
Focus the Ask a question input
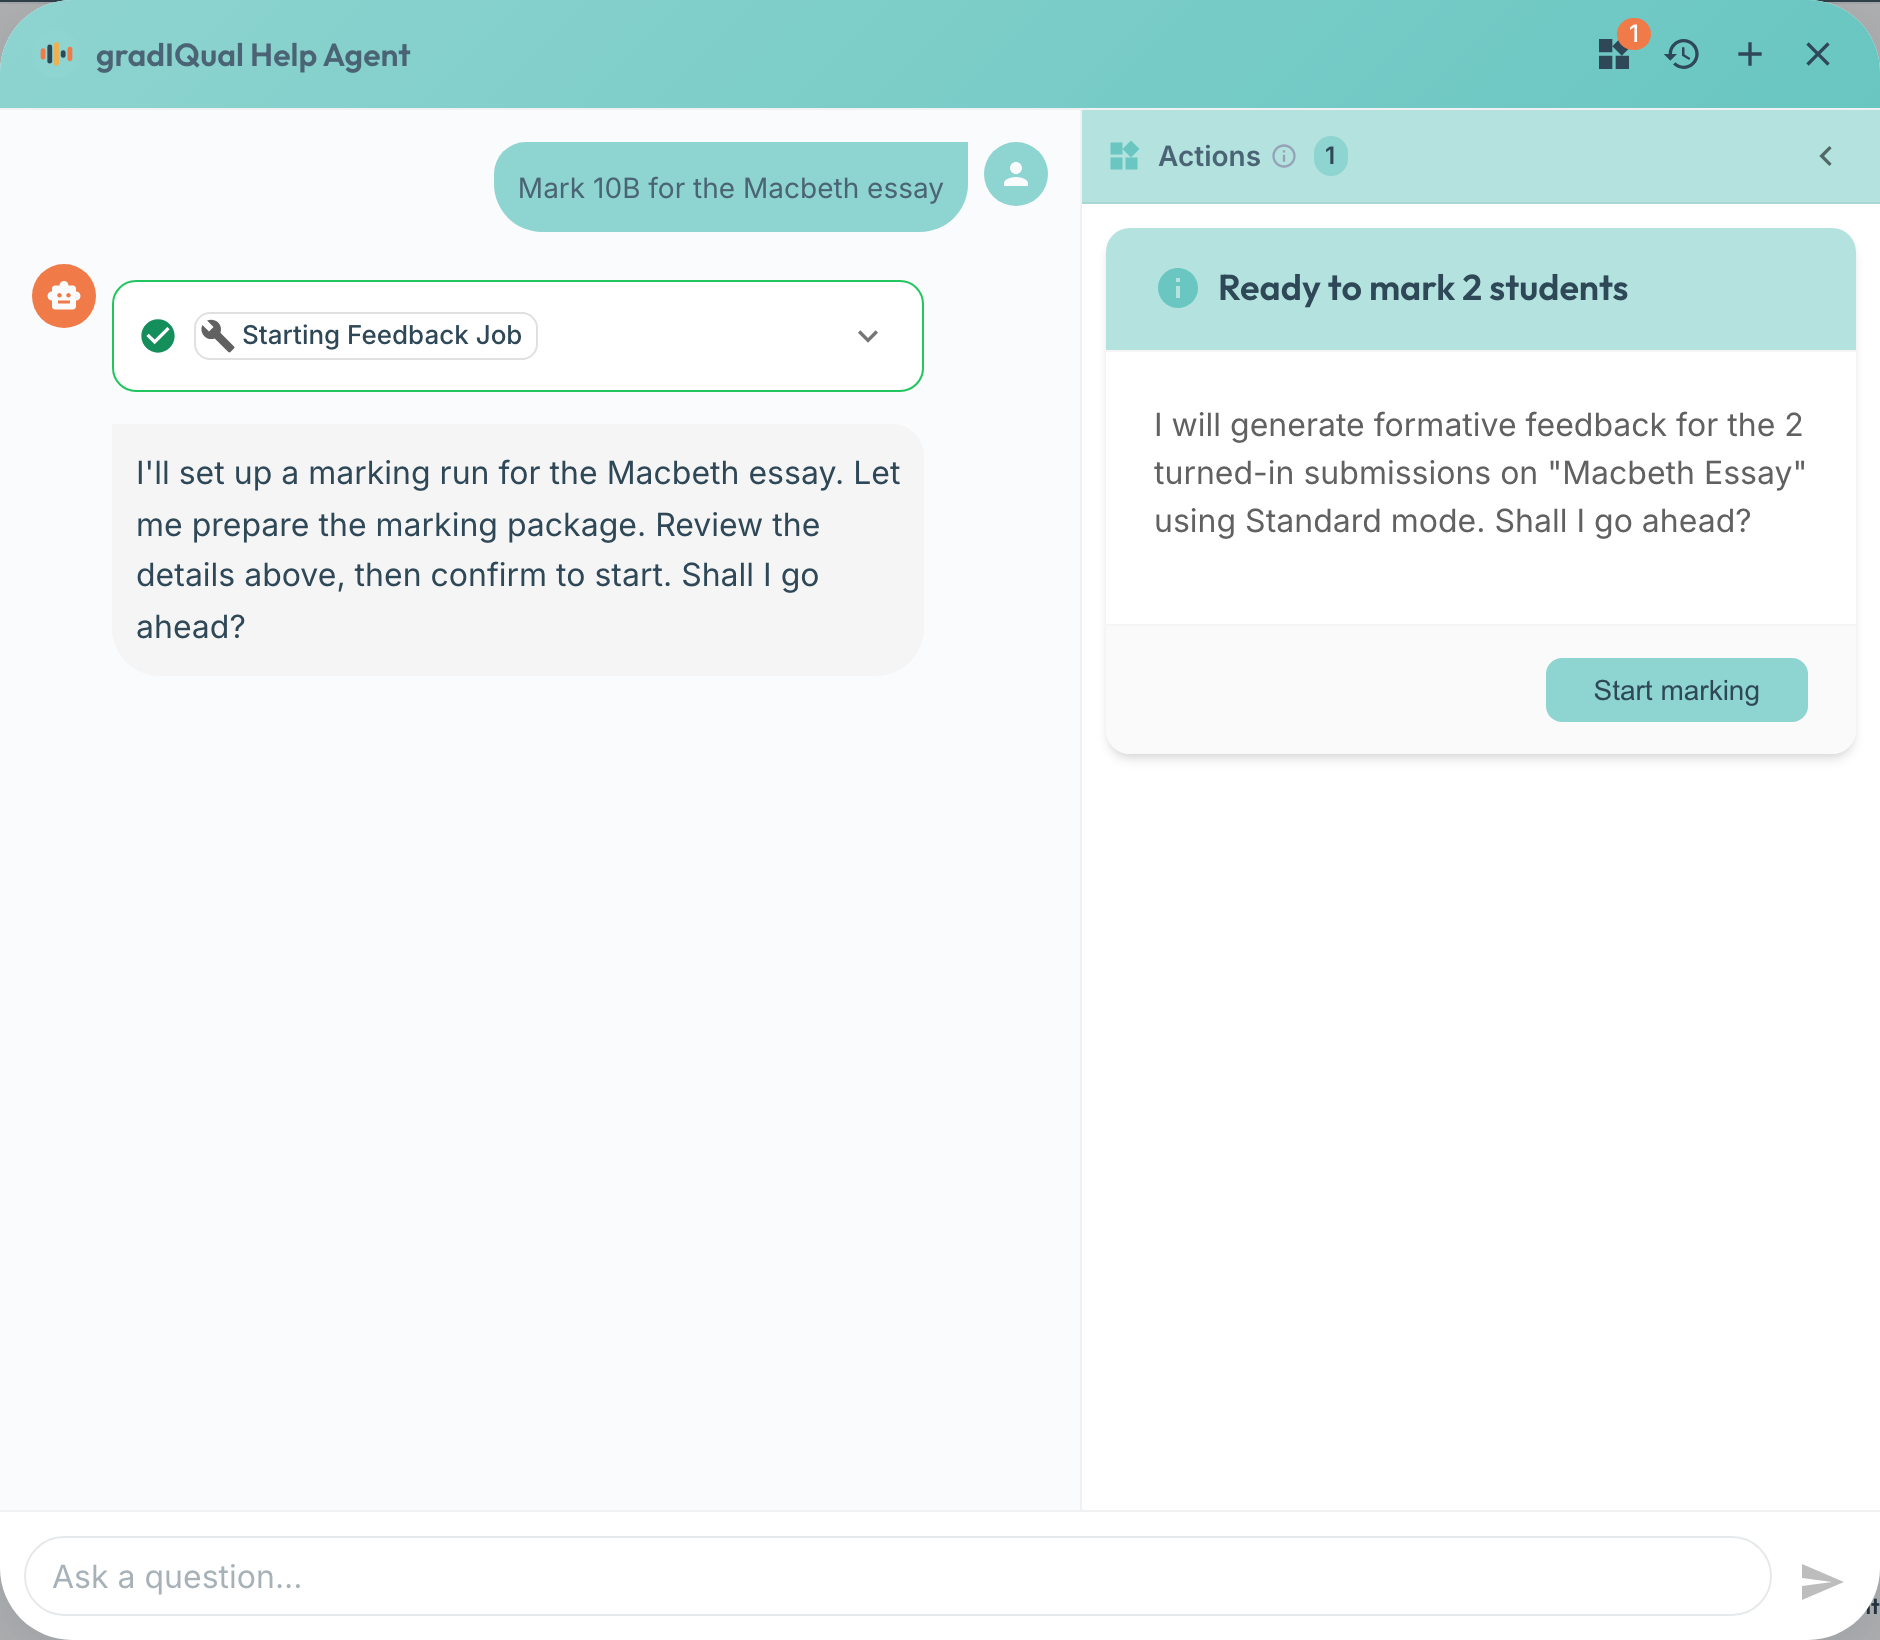pyautogui.click(x=898, y=1576)
